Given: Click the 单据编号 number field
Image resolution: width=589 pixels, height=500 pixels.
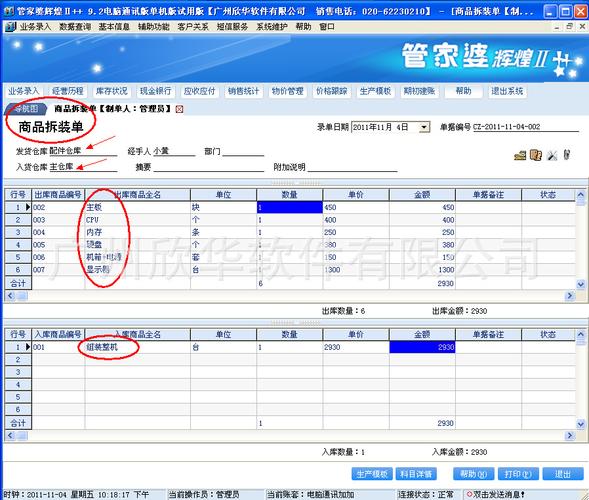Looking at the screenshot, I should coord(526,127).
